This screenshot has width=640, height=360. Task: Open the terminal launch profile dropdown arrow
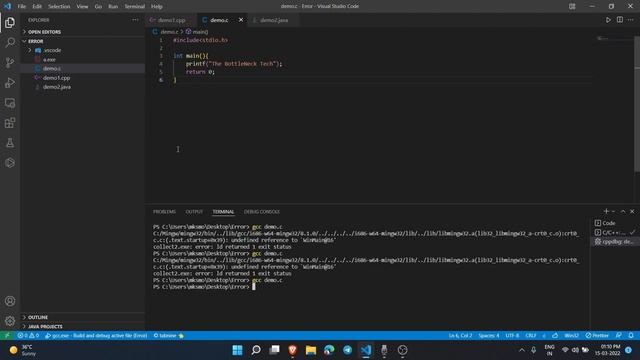coord(613,211)
